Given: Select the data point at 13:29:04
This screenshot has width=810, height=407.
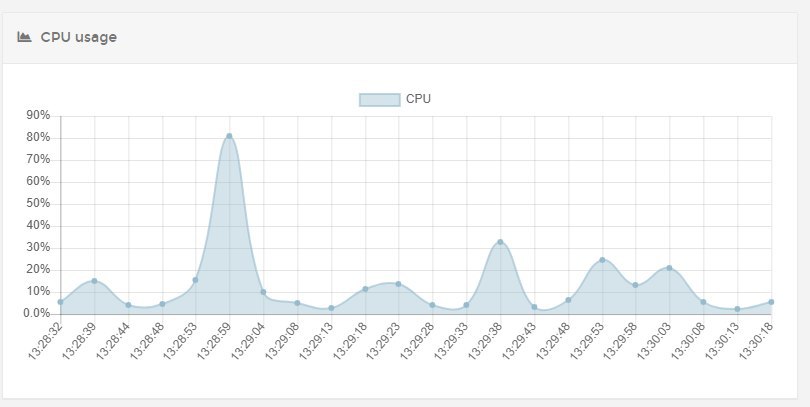Looking at the screenshot, I should click(263, 292).
